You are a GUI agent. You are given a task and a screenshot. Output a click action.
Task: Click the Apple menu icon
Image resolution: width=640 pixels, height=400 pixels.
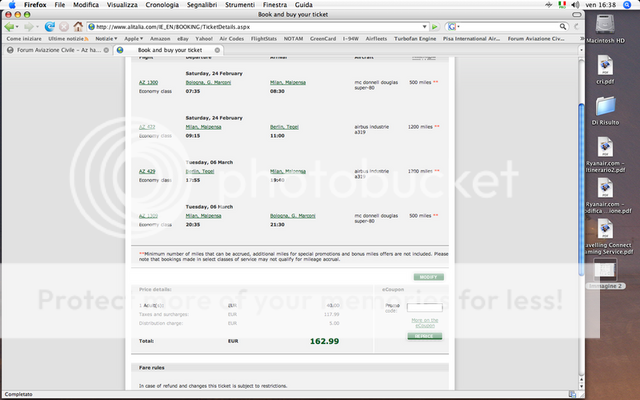pyautogui.click(x=10, y=5)
